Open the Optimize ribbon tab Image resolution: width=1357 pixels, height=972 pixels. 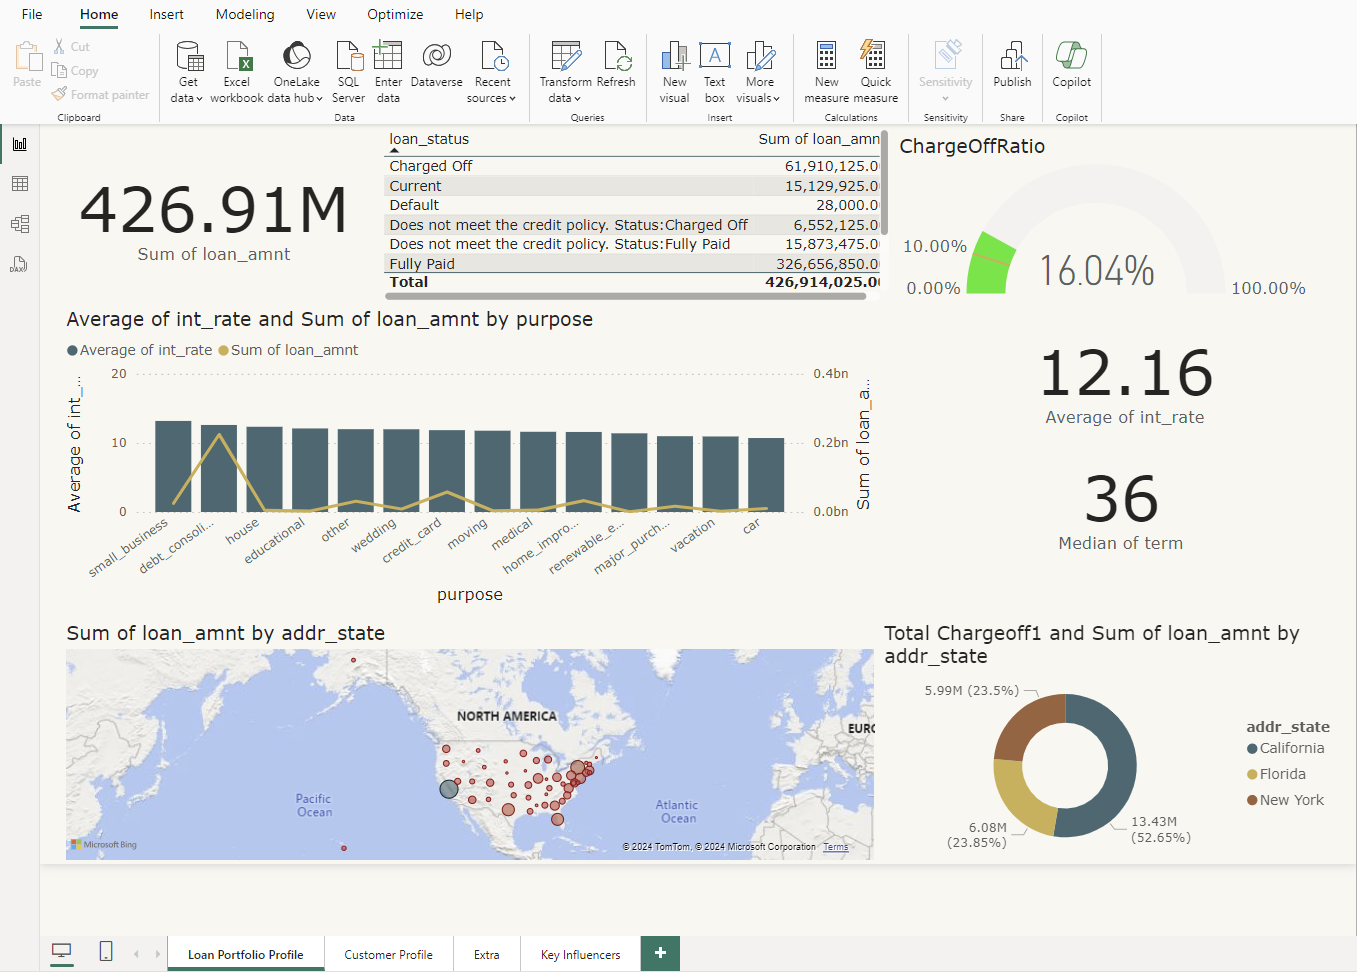(x=395, y=14)
